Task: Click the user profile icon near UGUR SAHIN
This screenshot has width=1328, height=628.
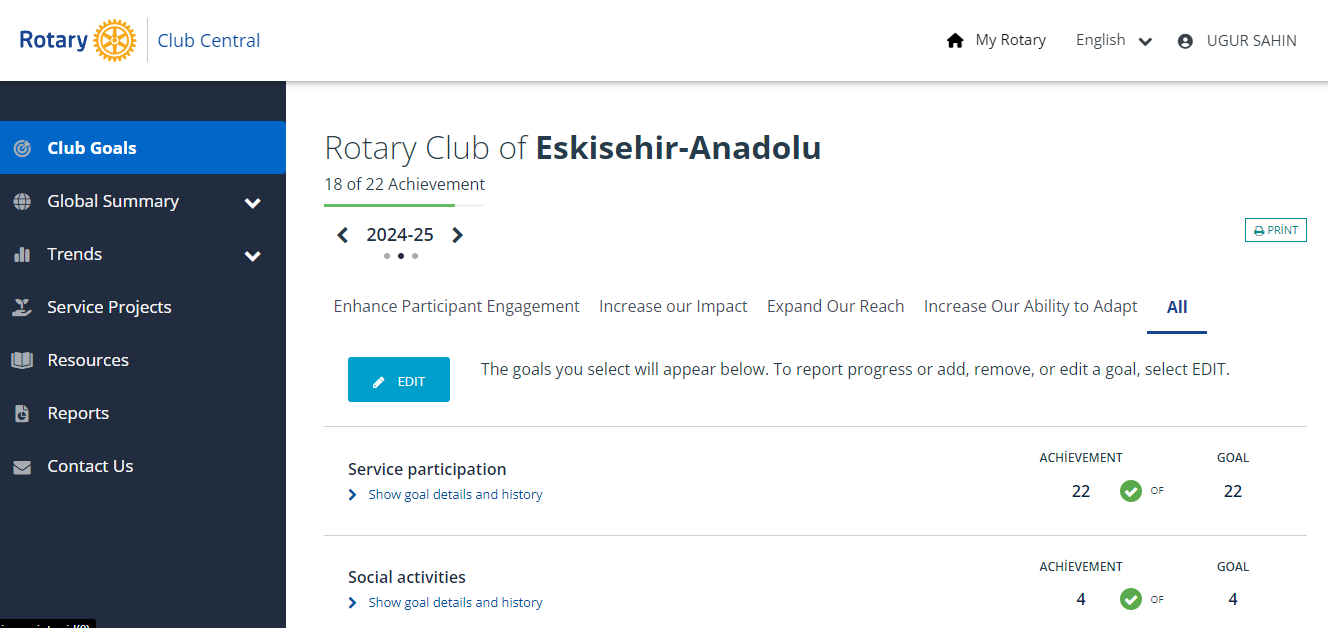Action: [1185, 41]
